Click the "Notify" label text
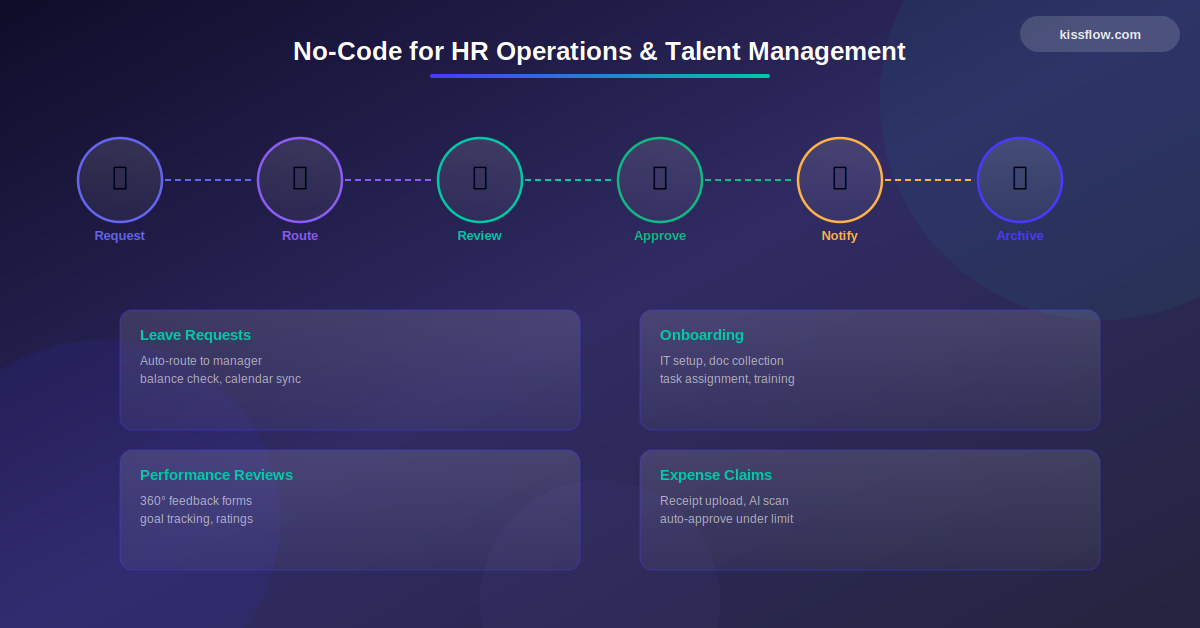 click(840, 236)
